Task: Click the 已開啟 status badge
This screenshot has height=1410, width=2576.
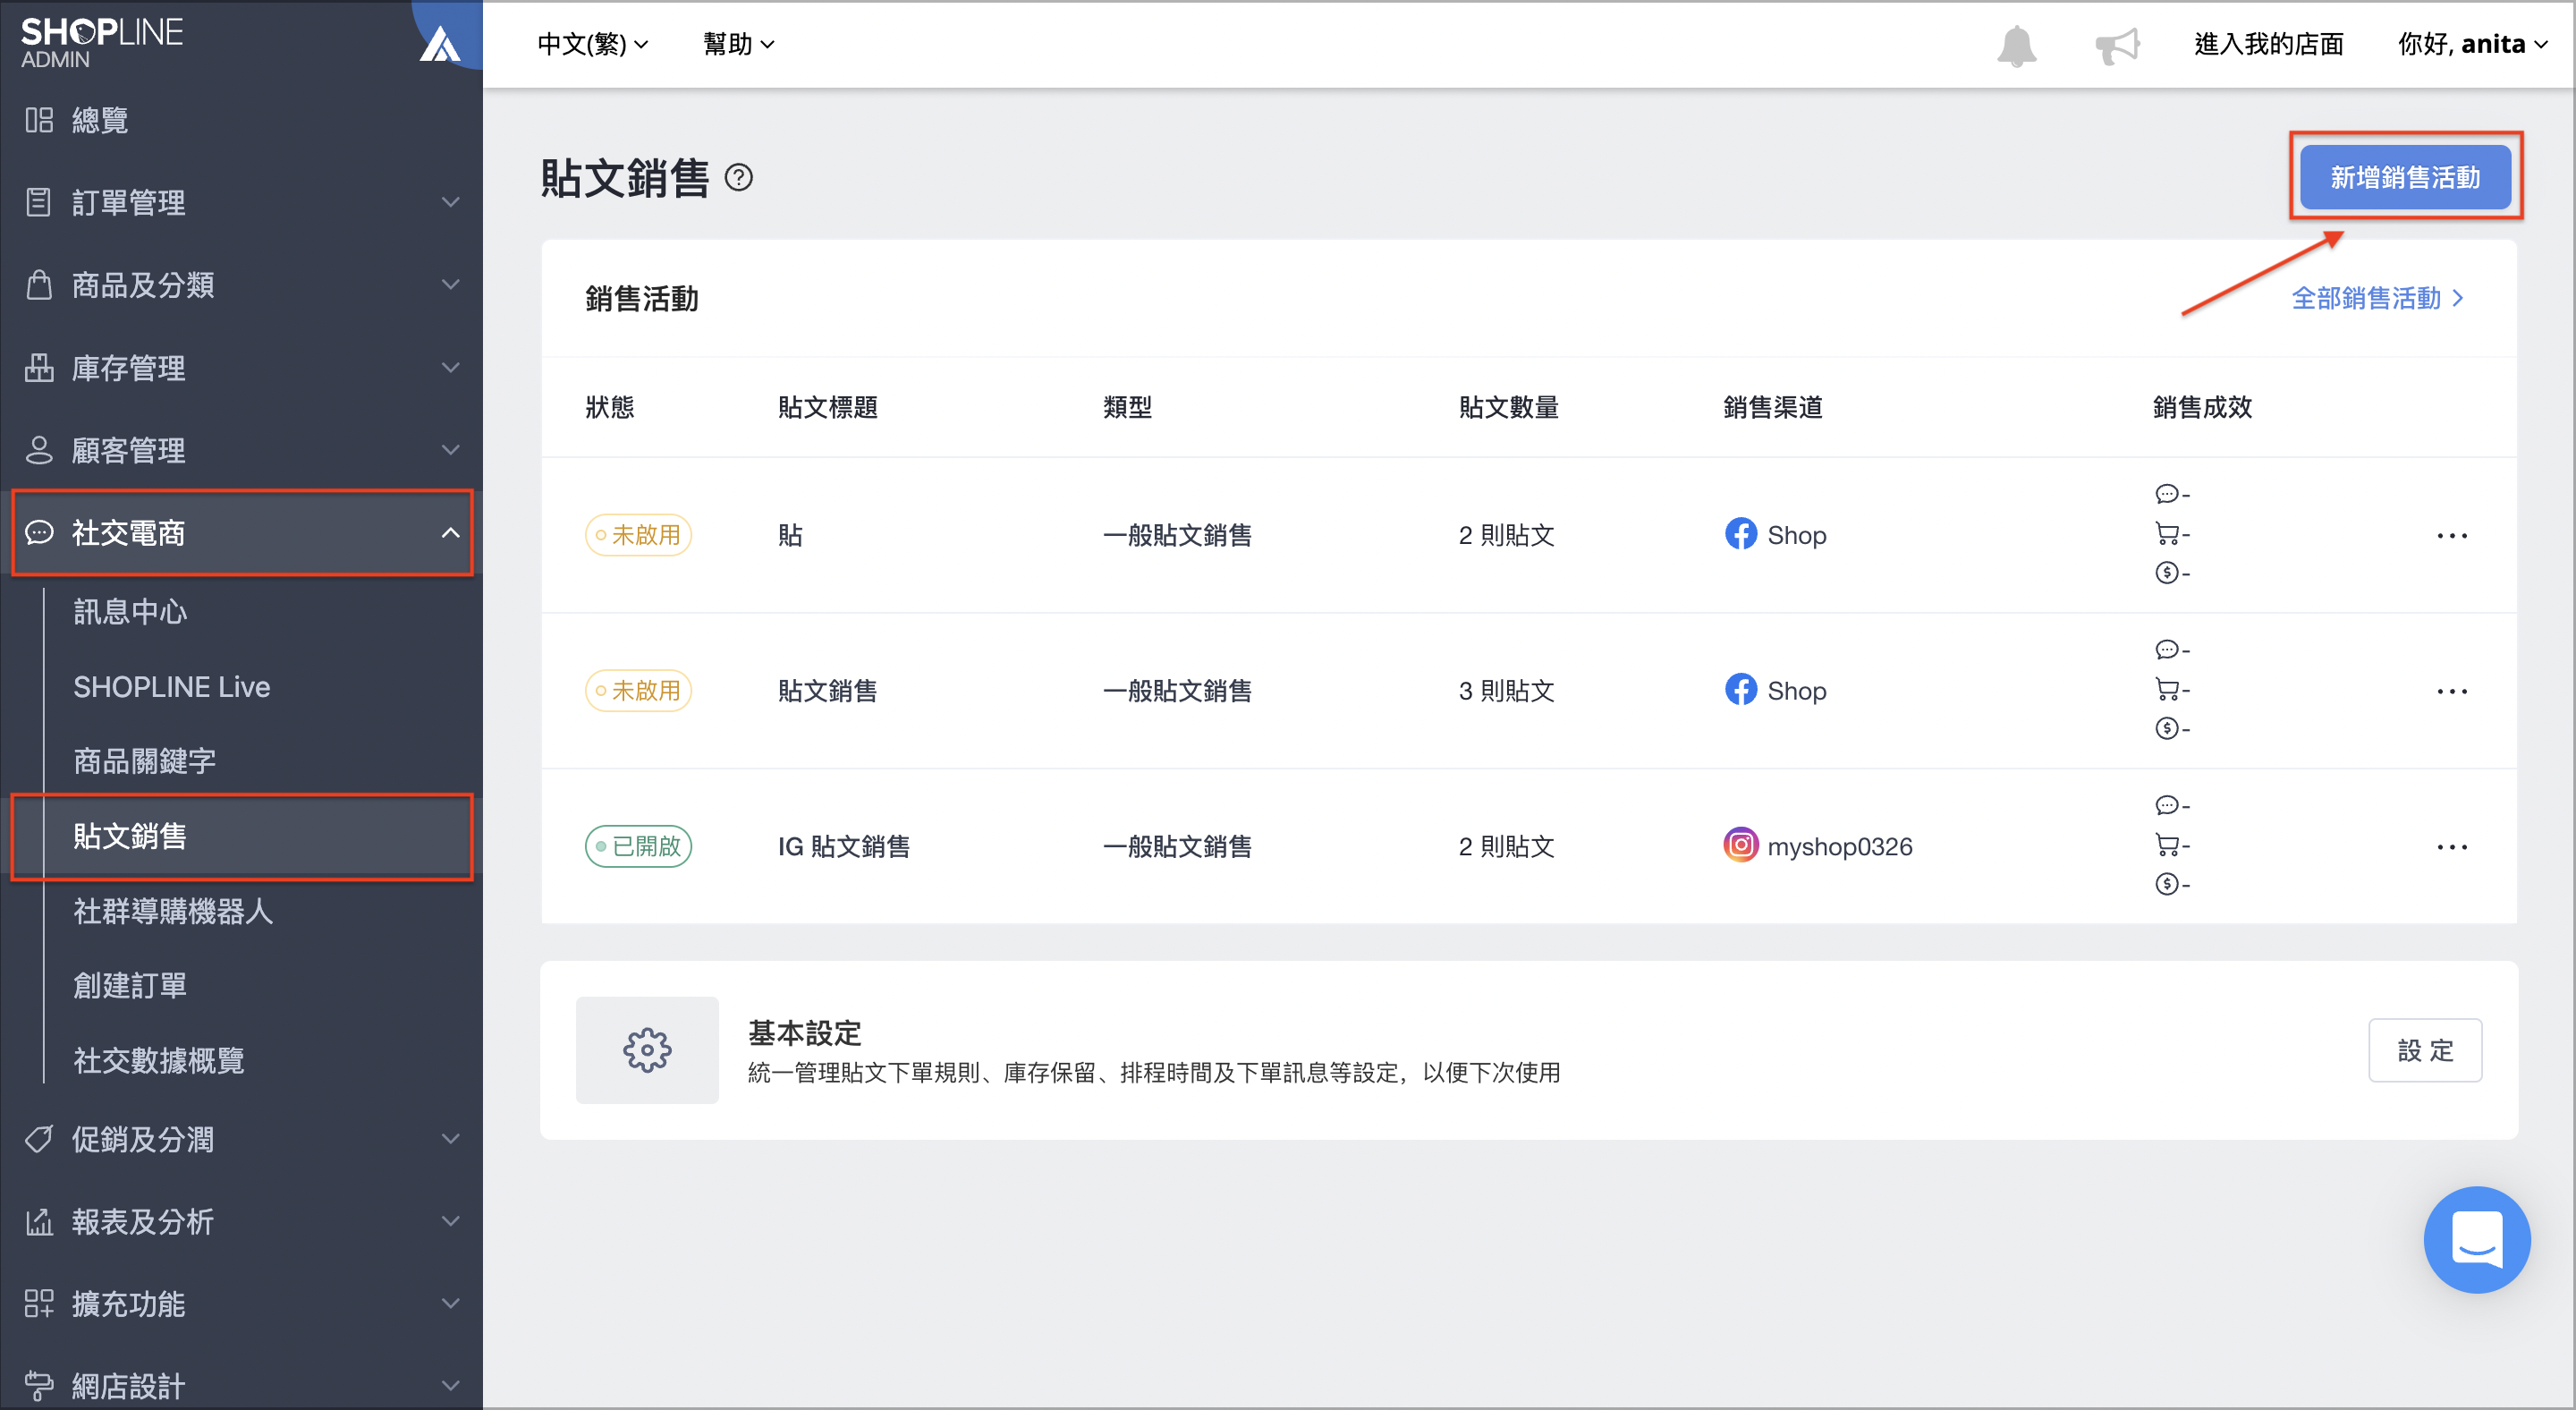Action: (x=638, y=846)
